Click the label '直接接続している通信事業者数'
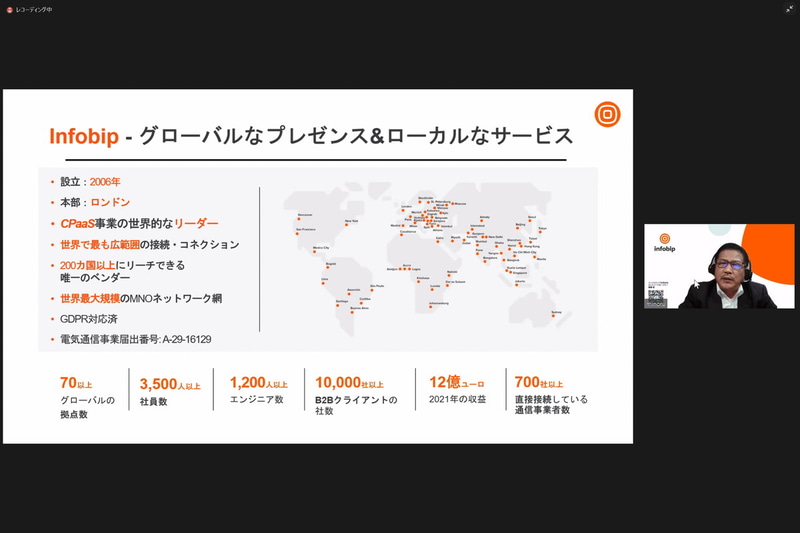 click(551, 404)
